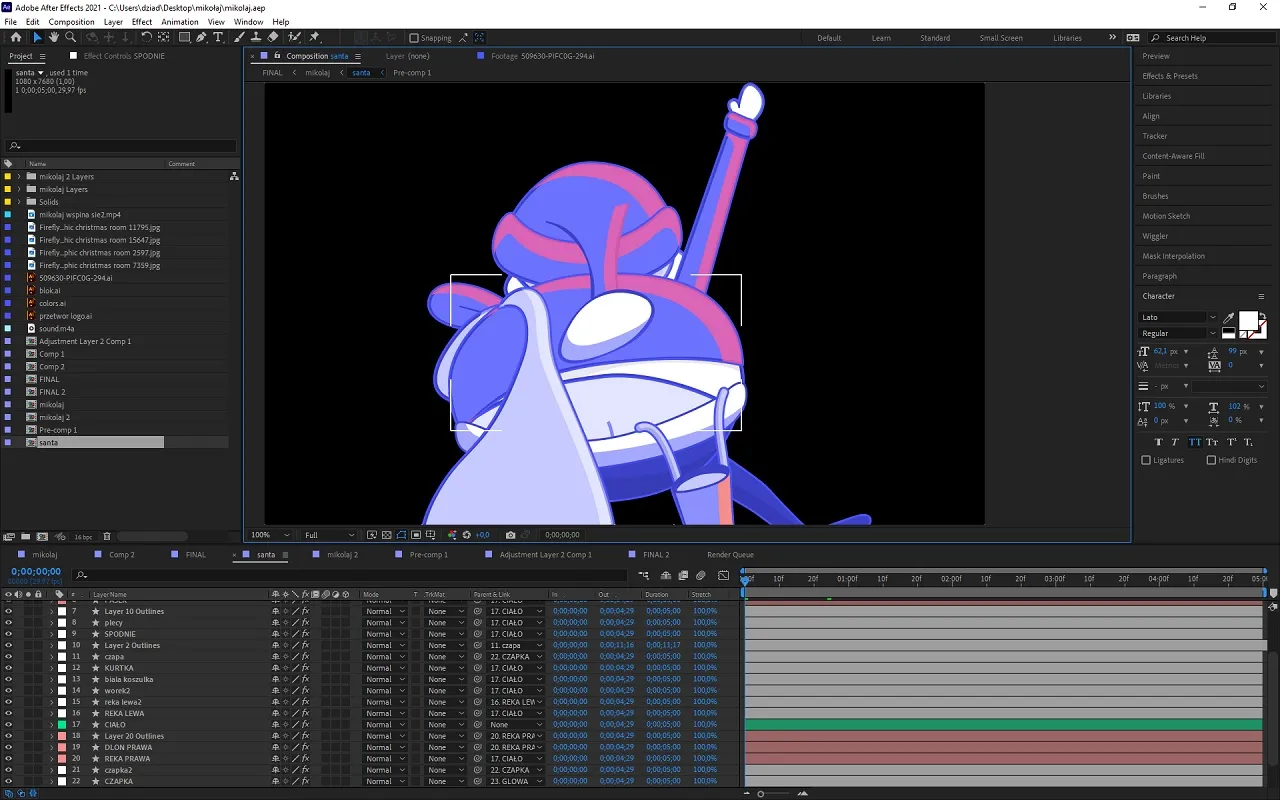Expand the Effects & Presets panel

coord(1169,76)
